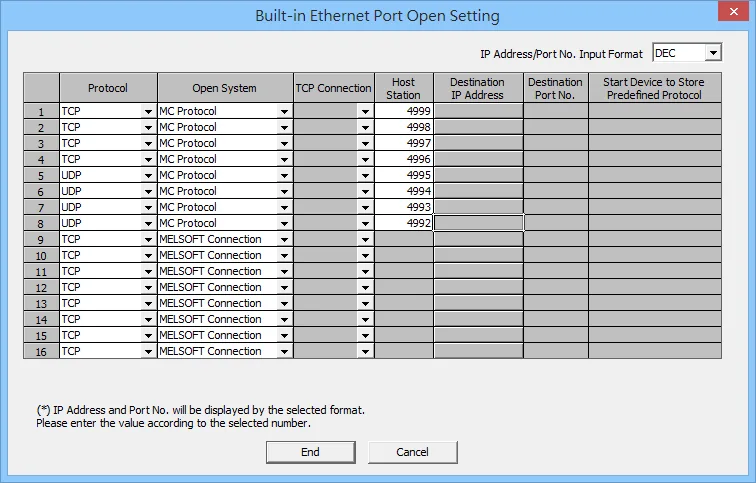Click the Host Station field showing 4994
Viewport: 756px width, 483px height.
(x=404, y=191)
